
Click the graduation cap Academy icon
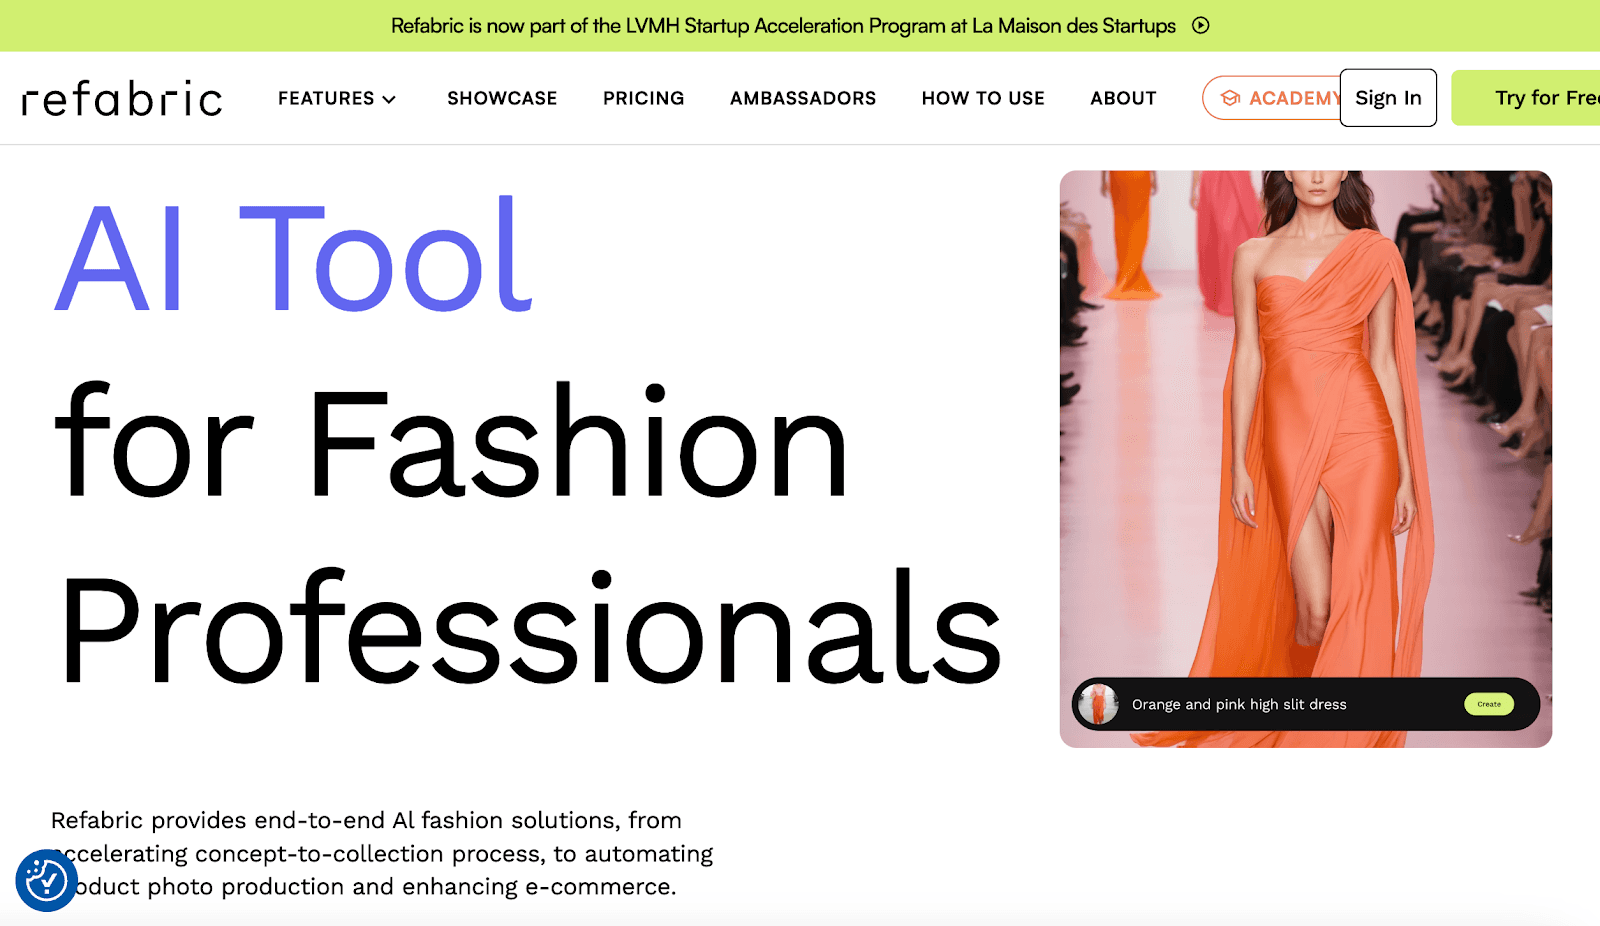tap(1231, 98)
